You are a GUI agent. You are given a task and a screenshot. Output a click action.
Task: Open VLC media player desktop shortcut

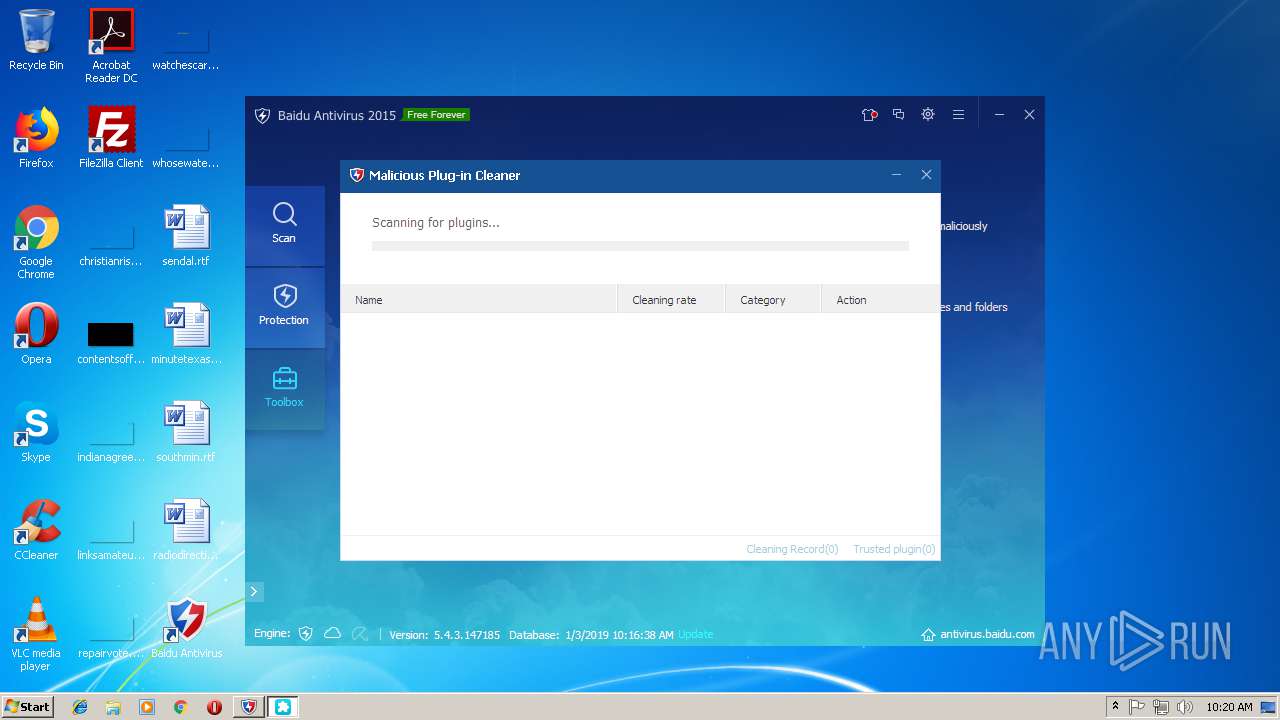click(36, 634)
